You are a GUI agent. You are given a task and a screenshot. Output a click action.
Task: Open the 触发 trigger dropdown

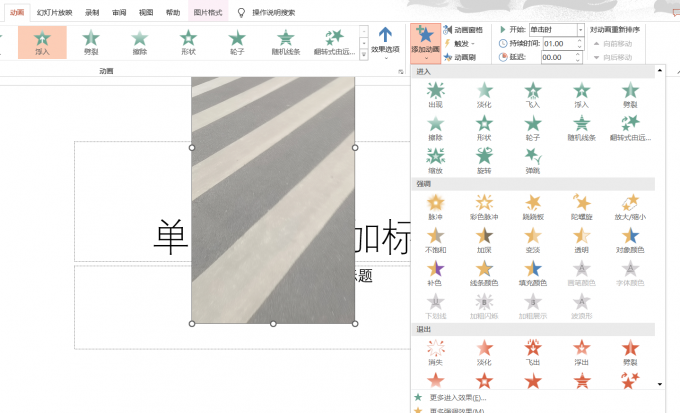pos(459,44)
